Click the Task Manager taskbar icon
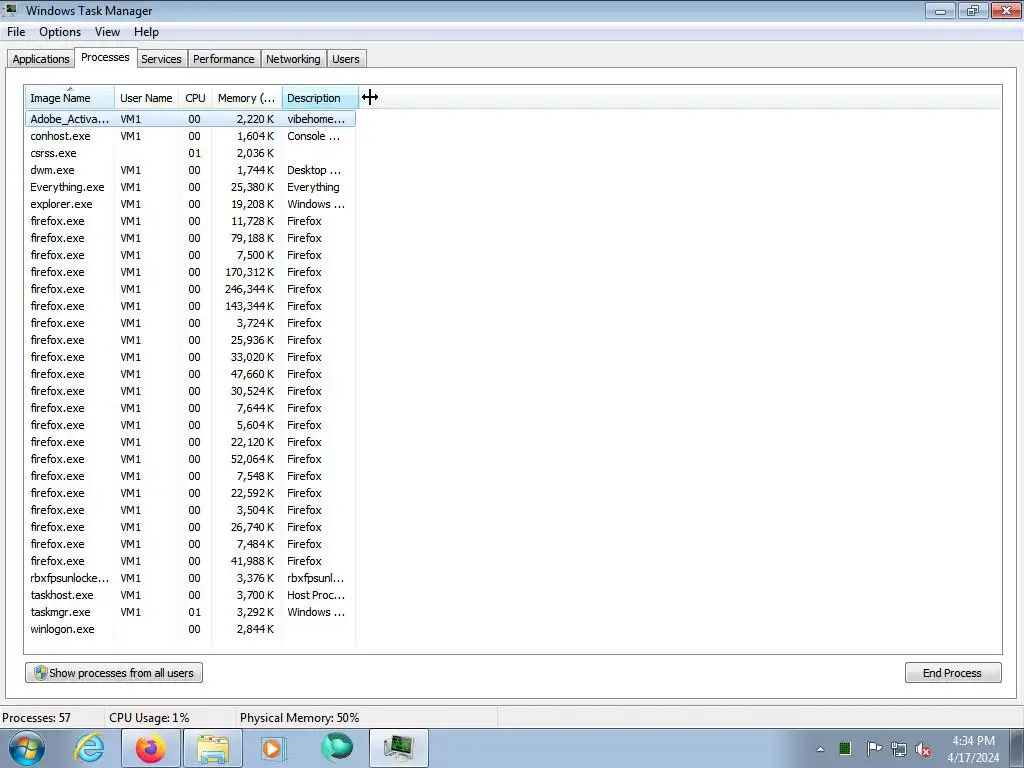The image size is (1024, 768). click(x=399, y=748)
